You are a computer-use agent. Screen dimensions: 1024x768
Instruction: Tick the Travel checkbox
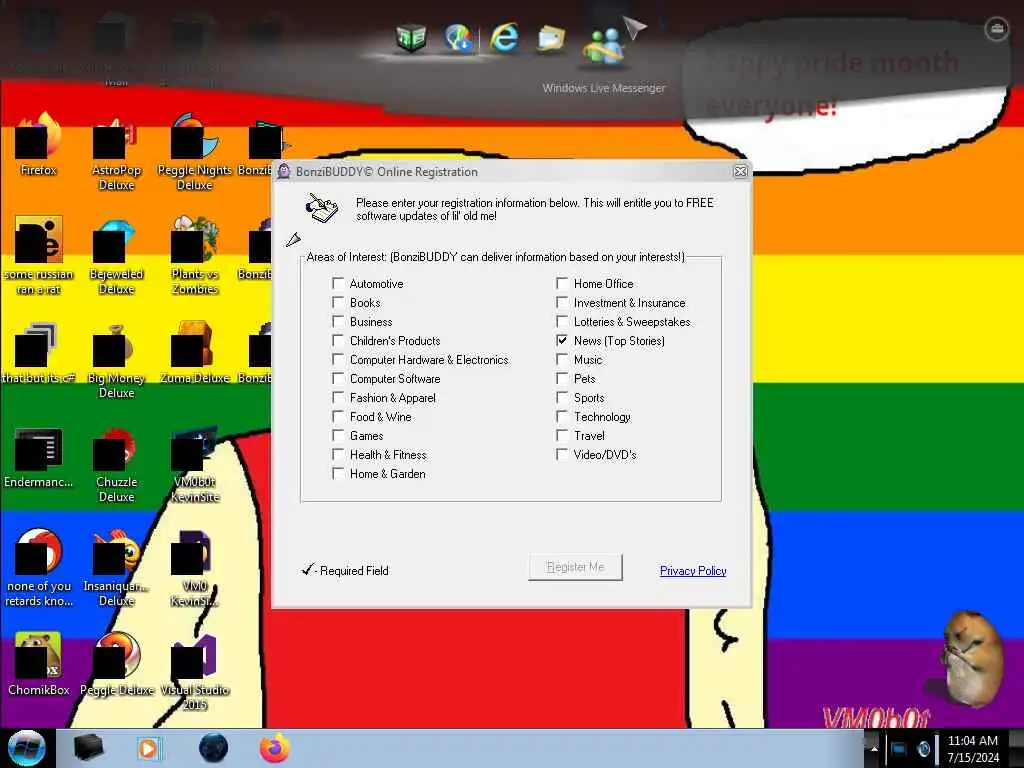click(562, 435)
